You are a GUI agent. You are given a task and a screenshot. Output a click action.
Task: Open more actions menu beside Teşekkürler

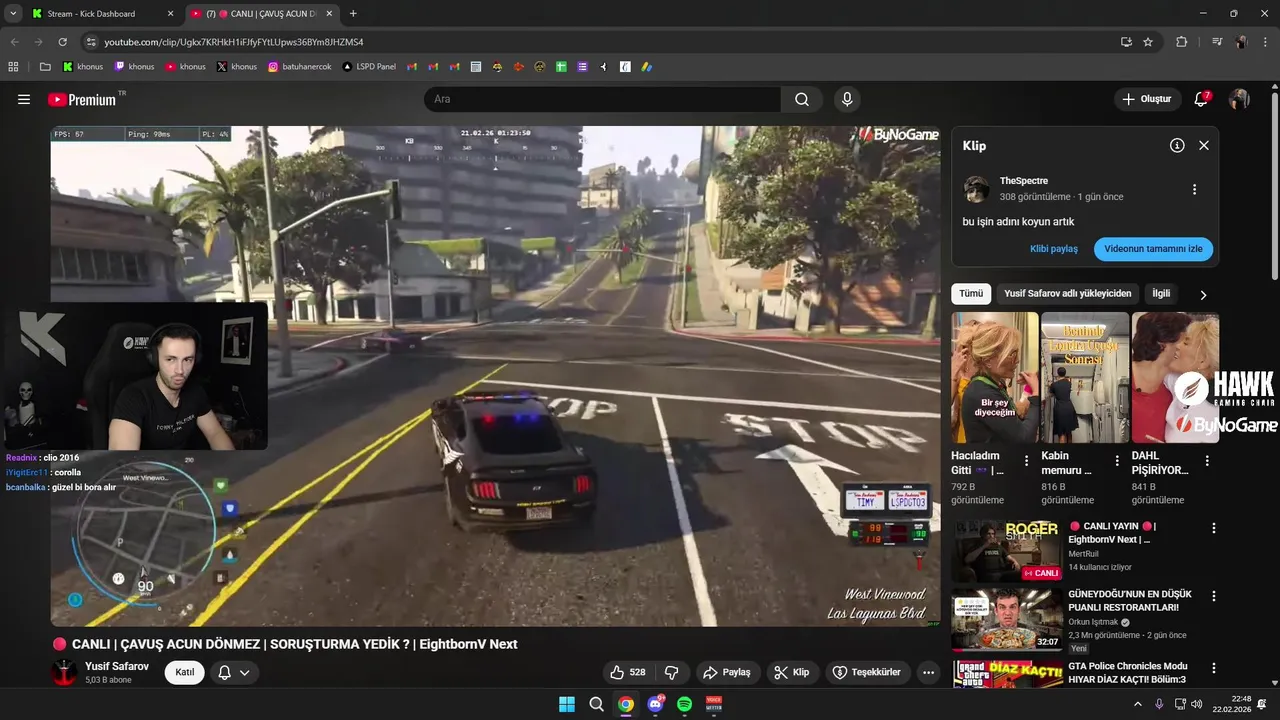pos(928,672)
